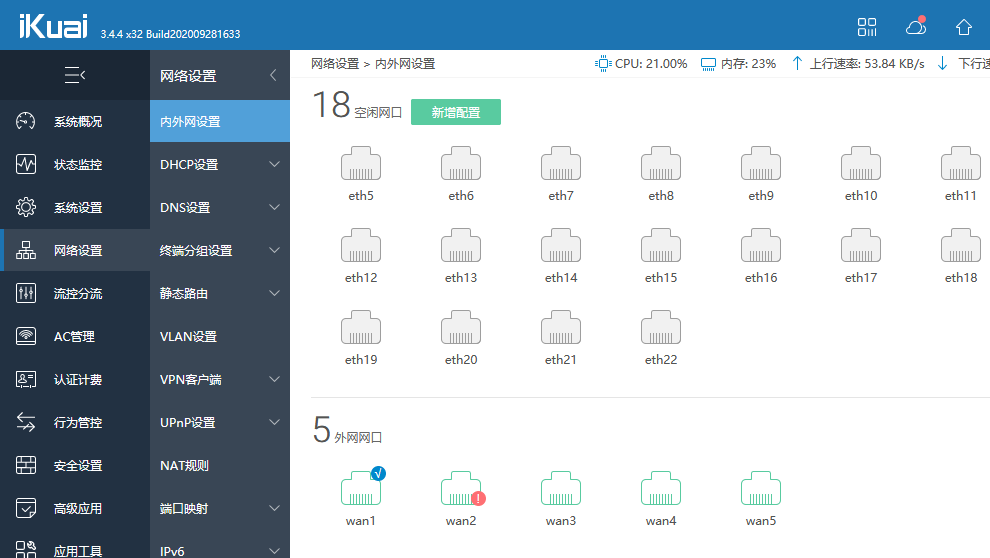Viewport: 990px width, 558px height.
Task: Select the eth15 idle port icon
Action: click(x=660, y=246)
